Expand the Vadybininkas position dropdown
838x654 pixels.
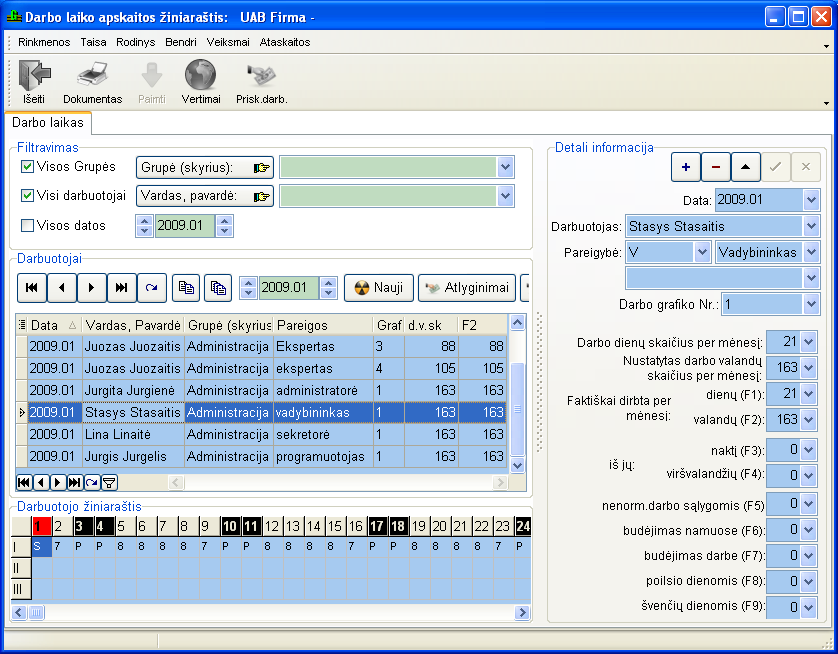pyautogui.click(x=811, y=252)
